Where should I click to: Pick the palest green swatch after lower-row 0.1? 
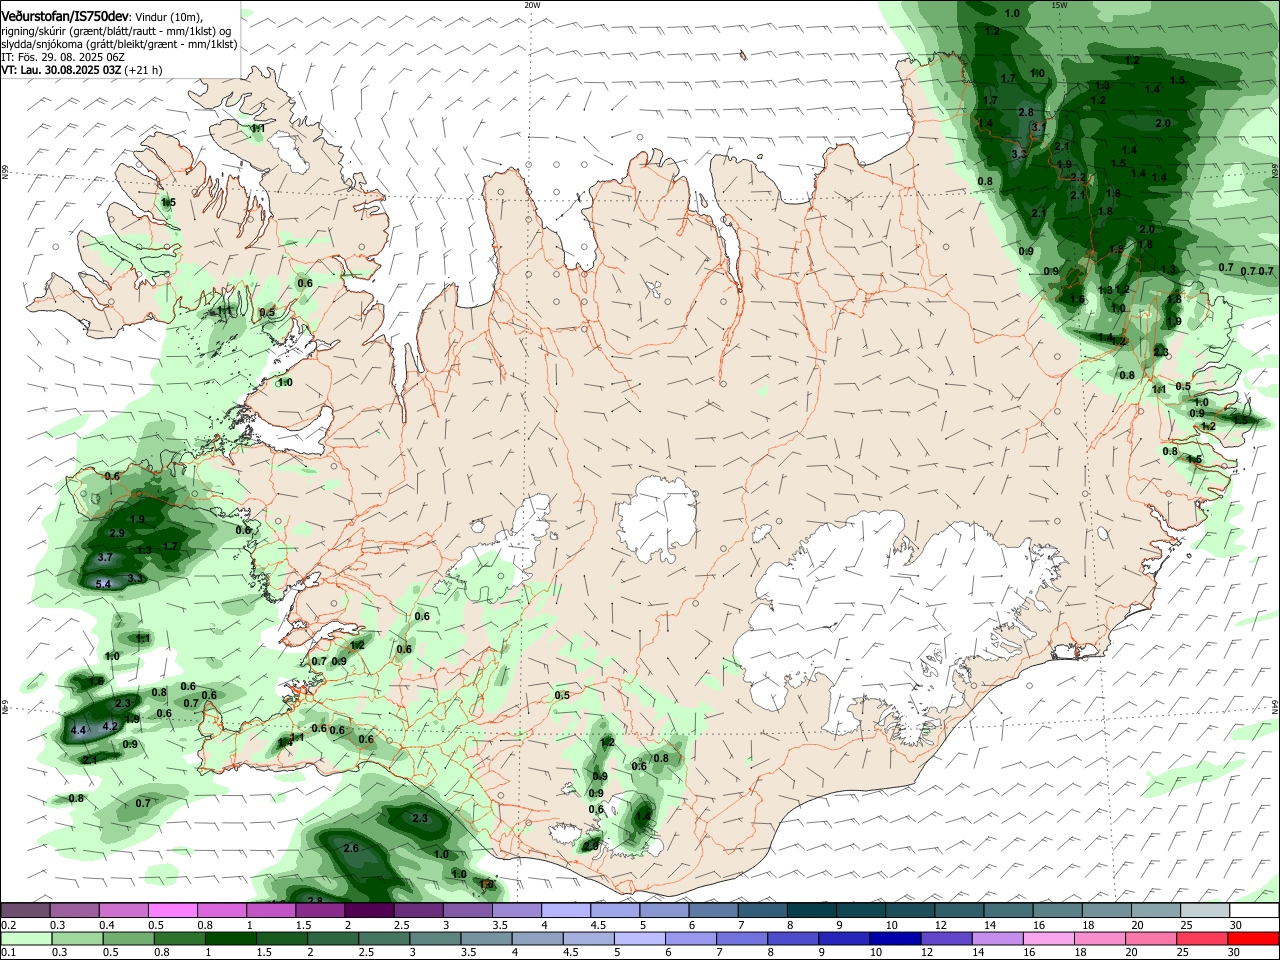pyautogui.click(x=26, y=938)
